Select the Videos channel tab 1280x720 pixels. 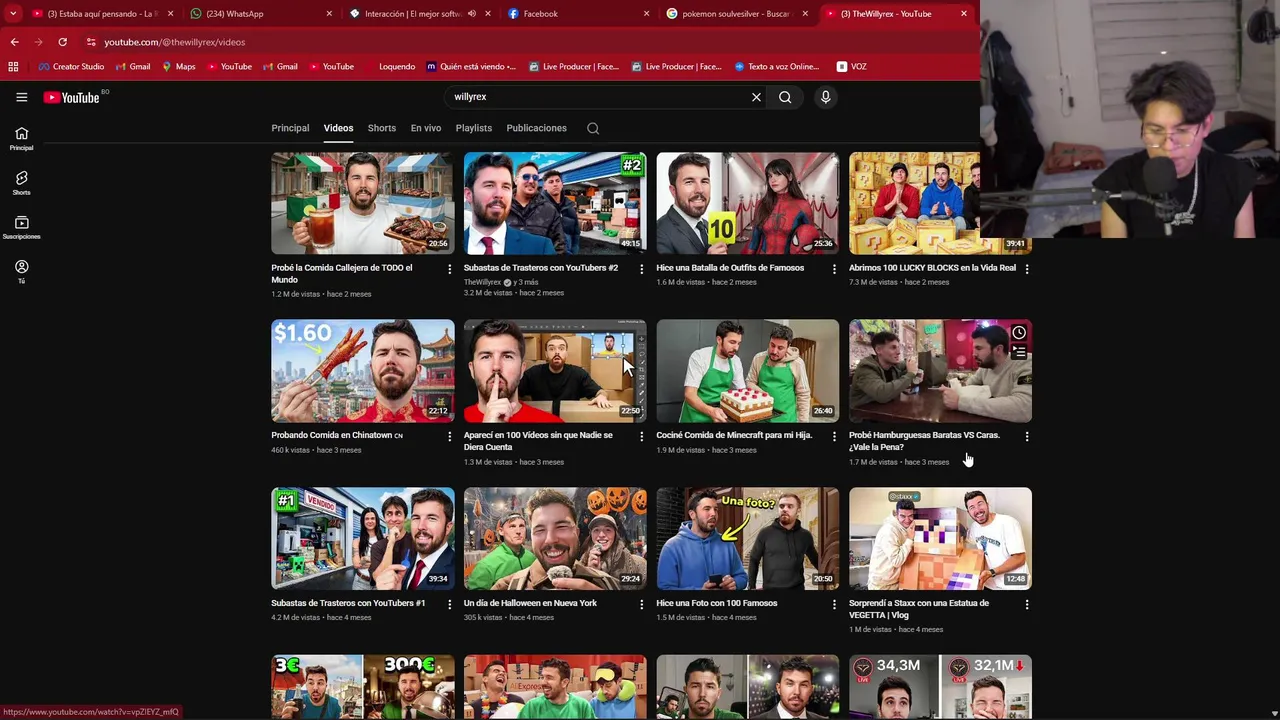point(338,128)
